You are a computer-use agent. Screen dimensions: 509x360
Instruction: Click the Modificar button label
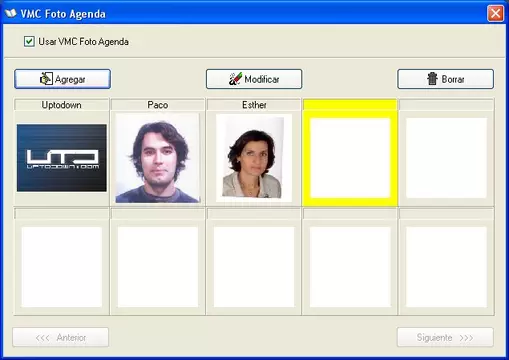[x=262, y=79]
